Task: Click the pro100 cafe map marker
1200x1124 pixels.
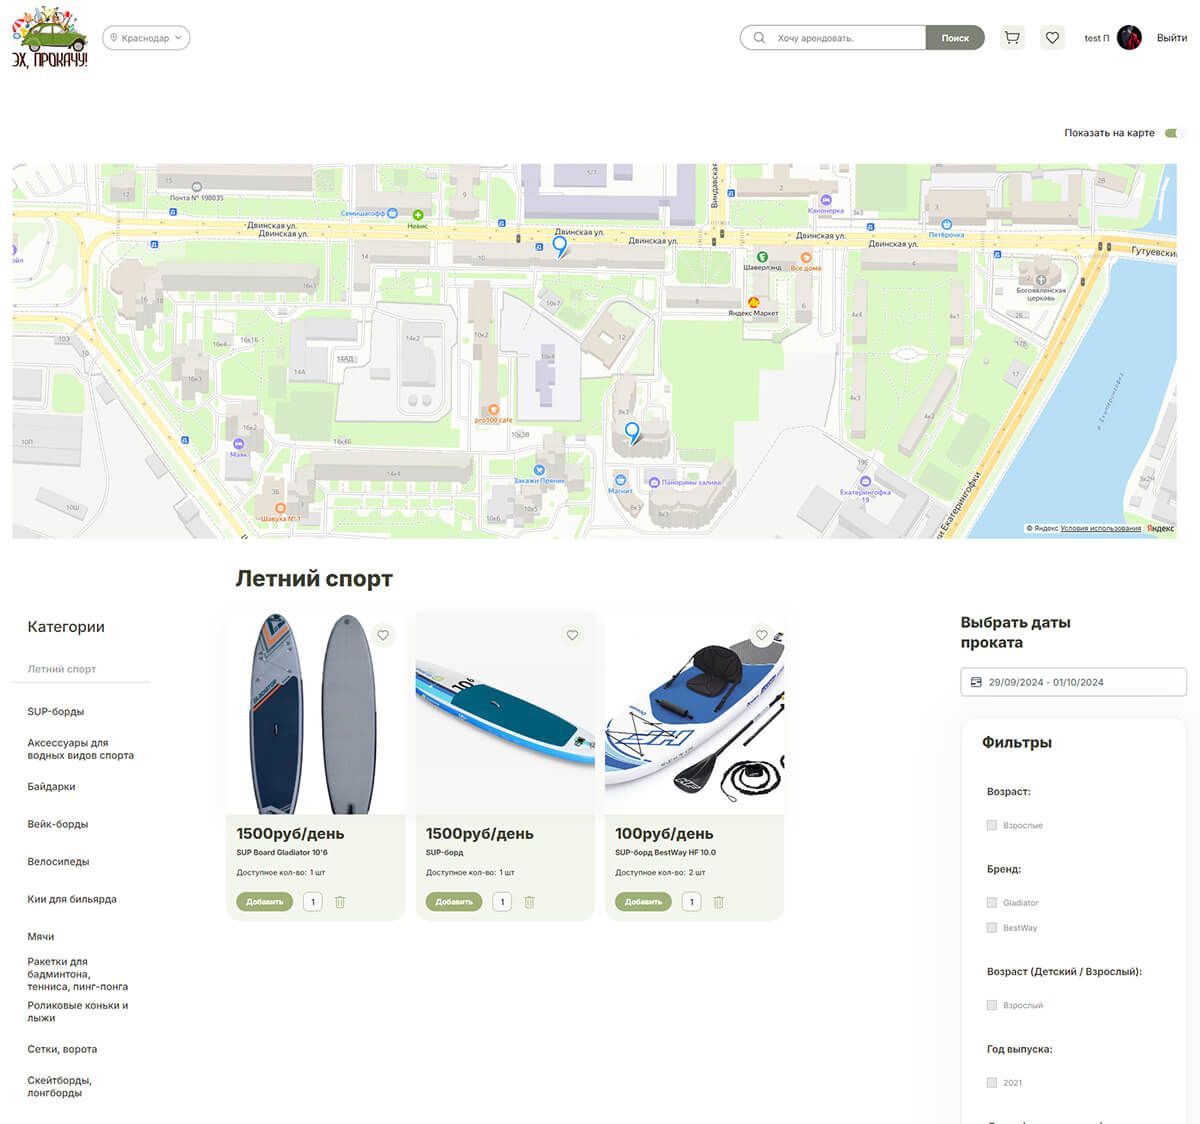Action: (x=493, y=410)
